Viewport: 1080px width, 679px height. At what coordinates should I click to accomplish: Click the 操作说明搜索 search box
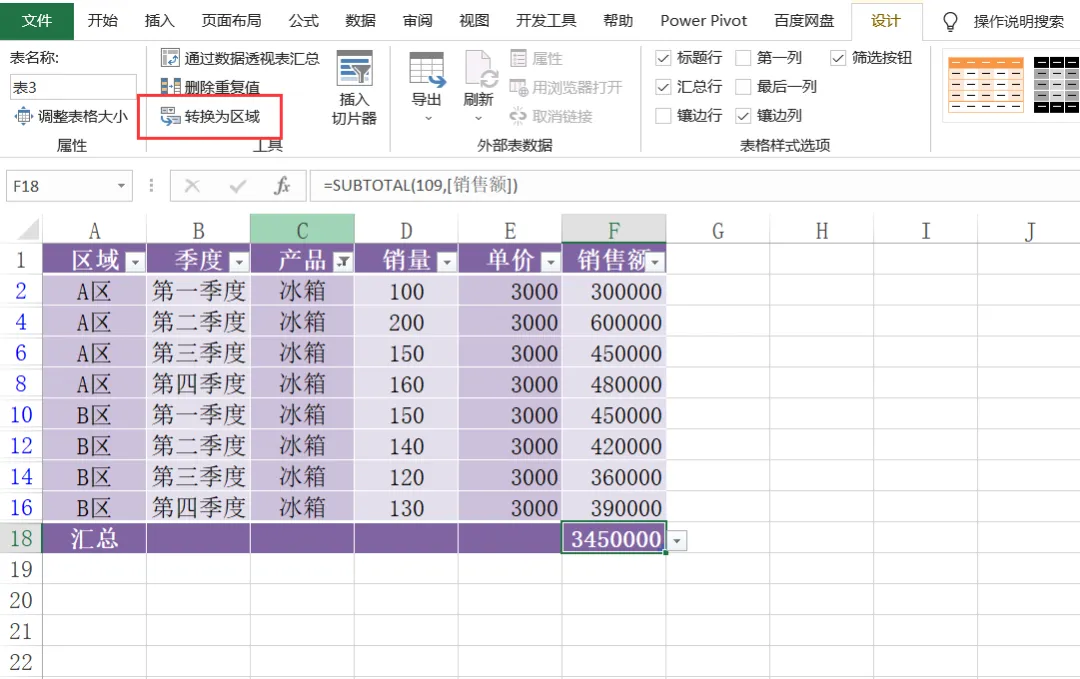(1019, 21)
